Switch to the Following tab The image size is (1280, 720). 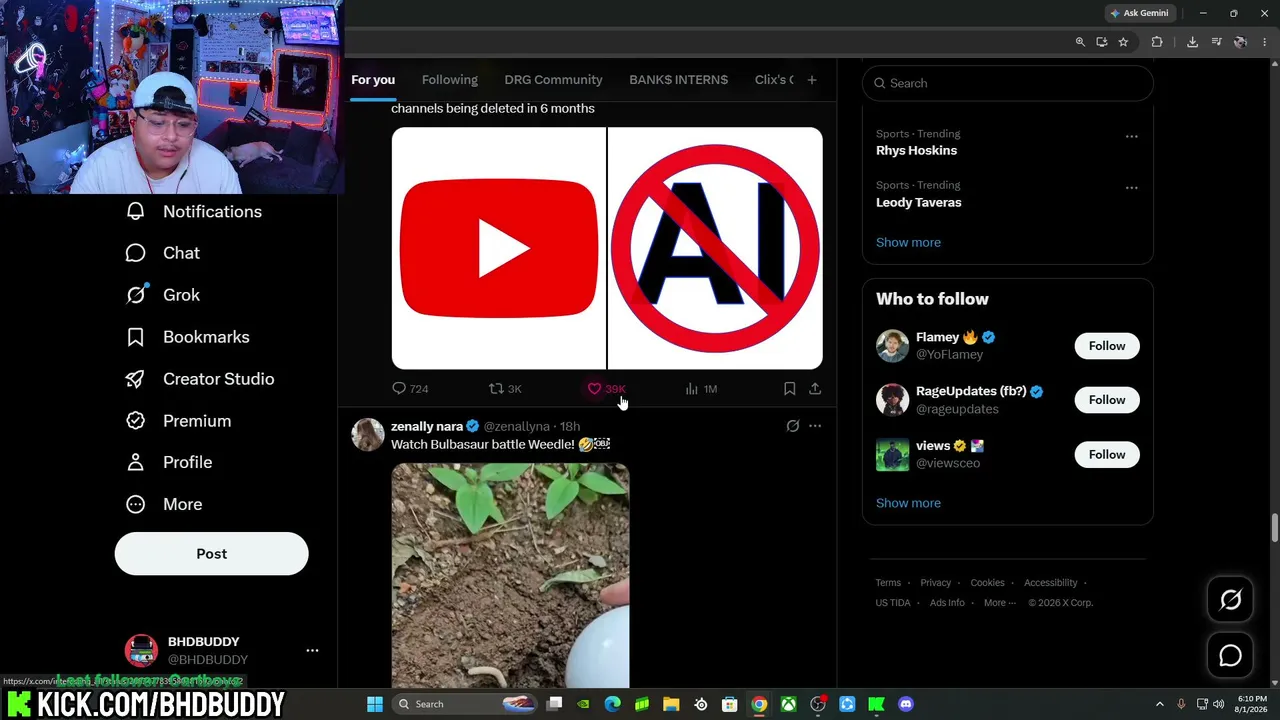450,80
